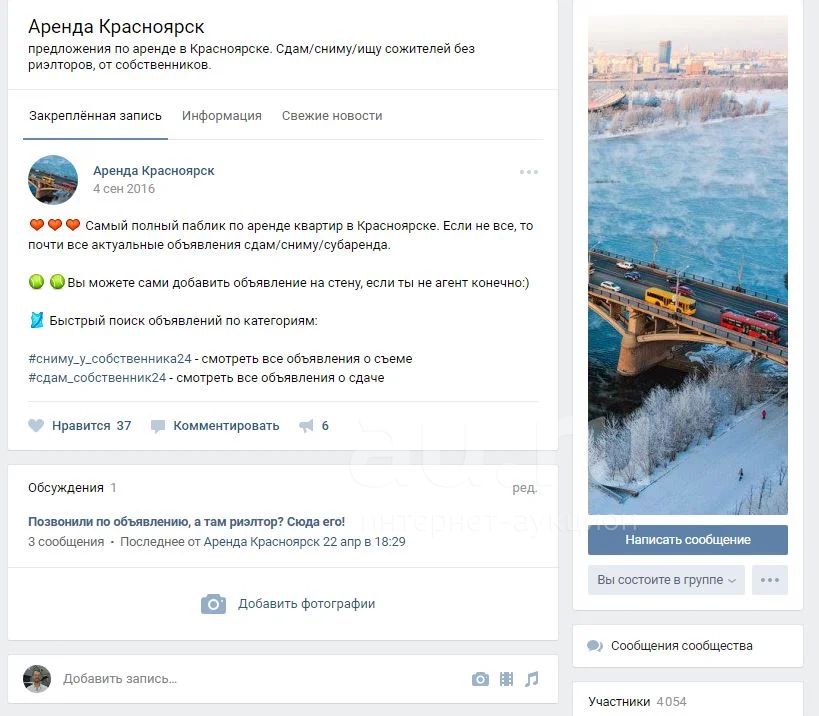Screen dimensions: 819x716
Task: Click the comment speech bubble icon
Action: pos(158,426)
